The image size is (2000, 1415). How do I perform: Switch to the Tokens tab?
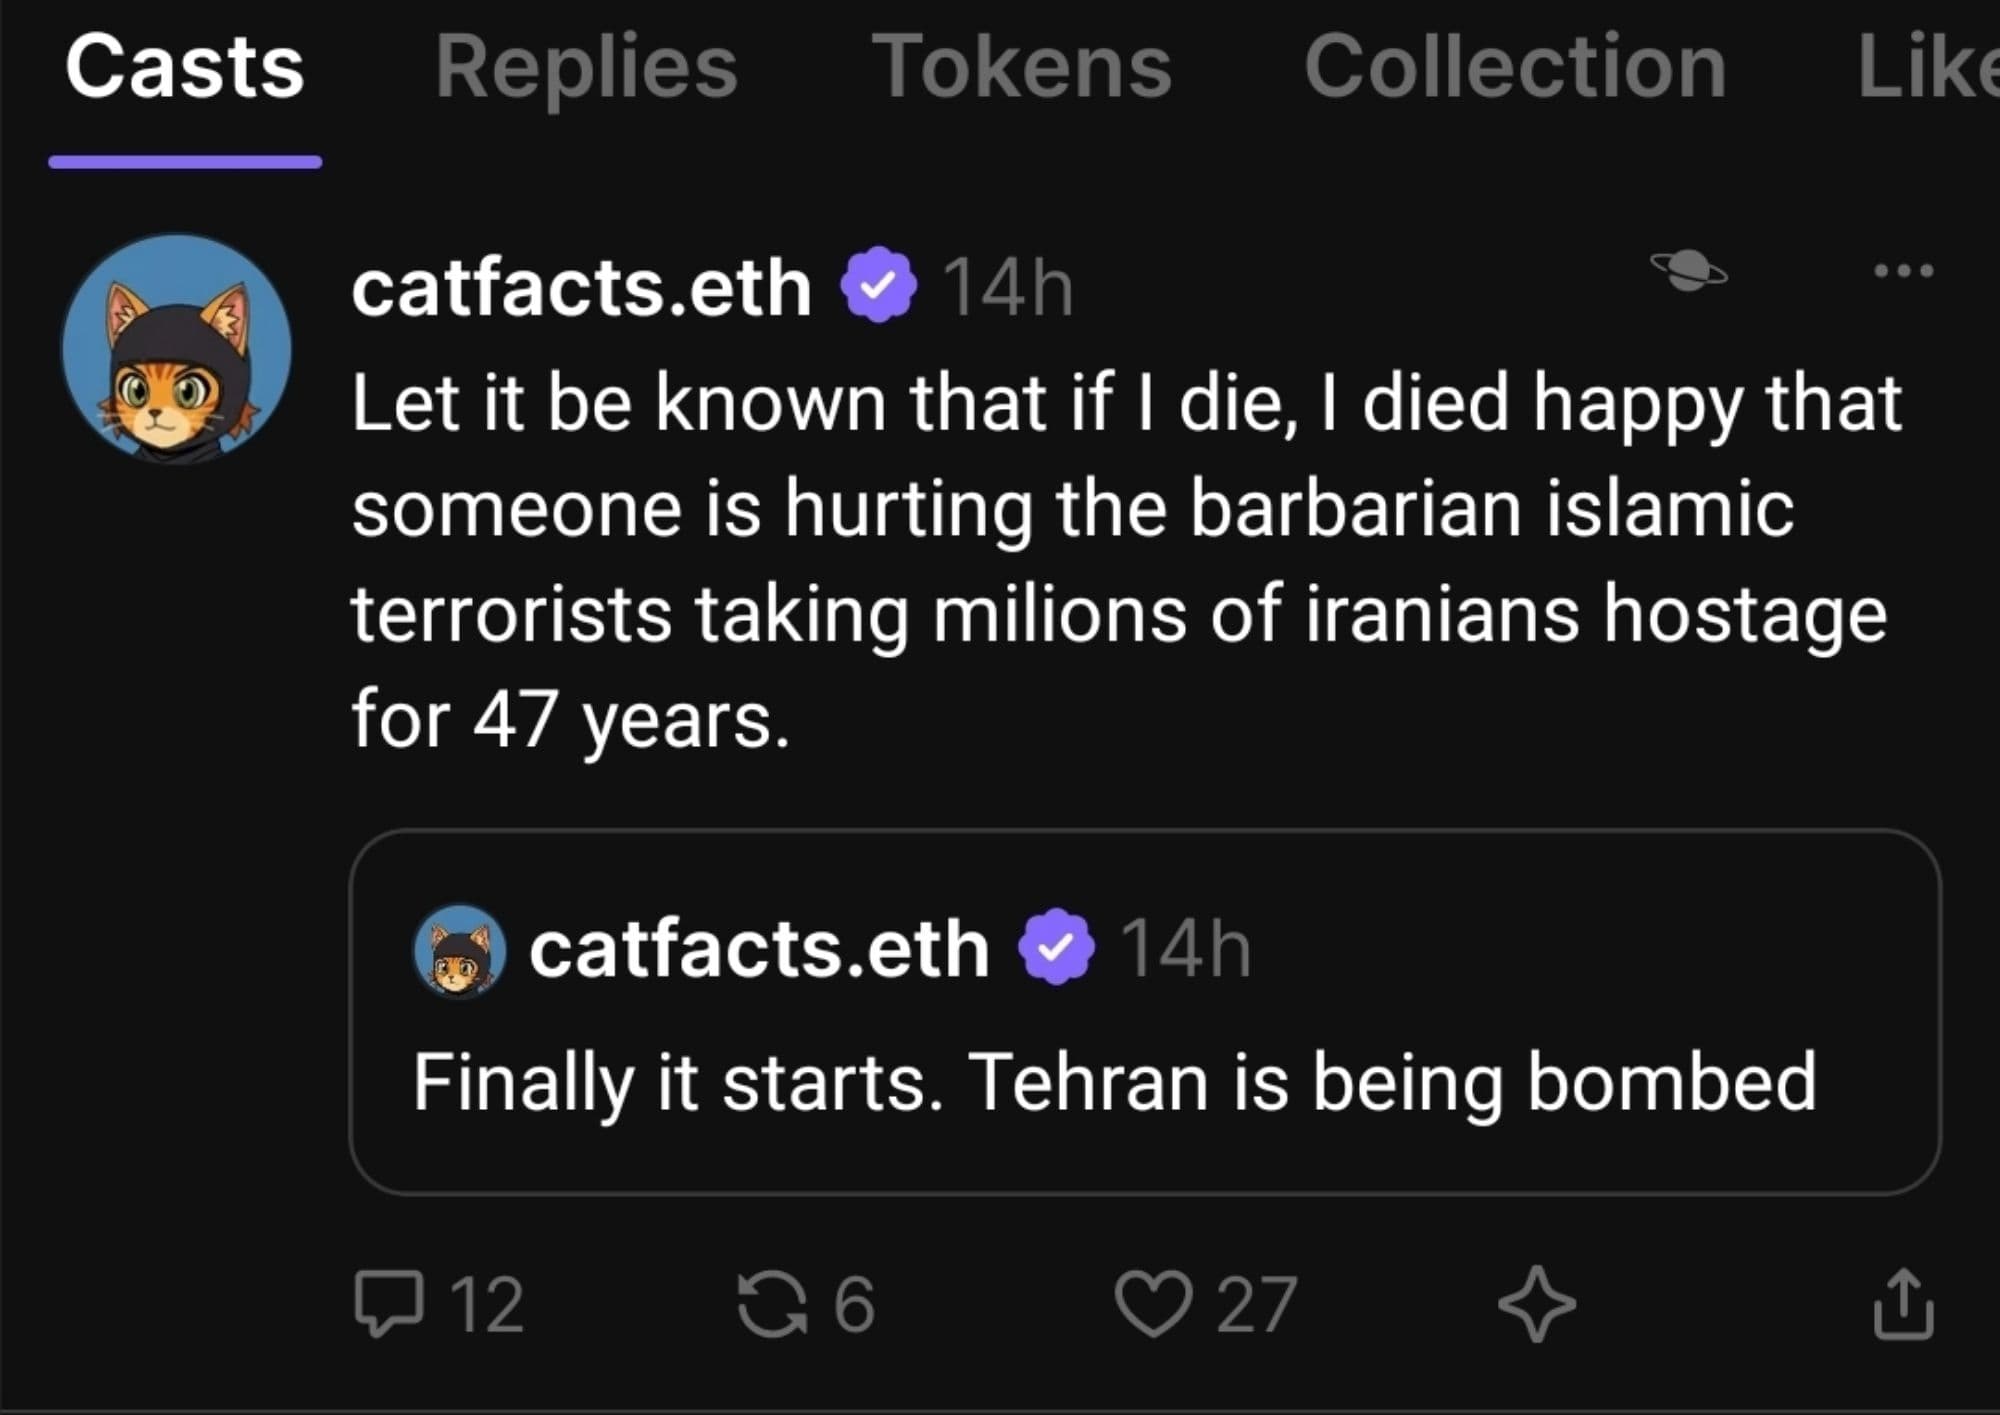[x=1021, y=68]
